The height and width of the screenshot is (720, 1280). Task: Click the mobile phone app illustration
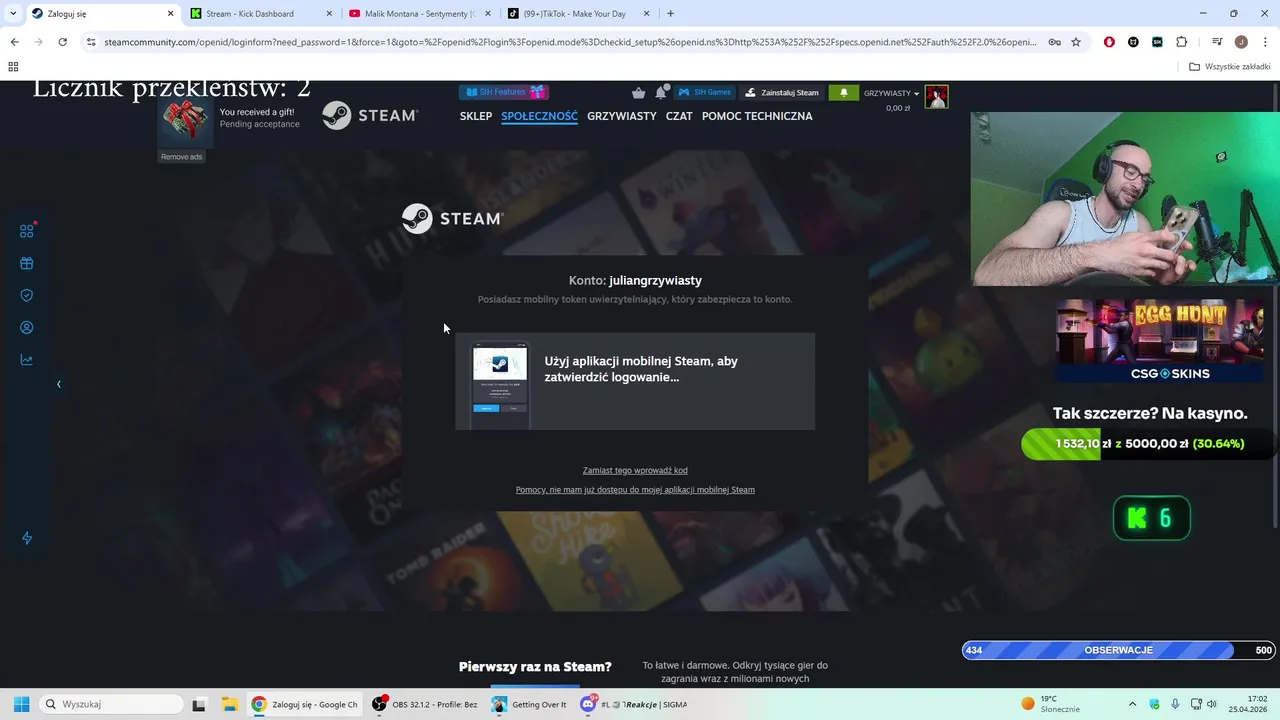pos(500,384)
